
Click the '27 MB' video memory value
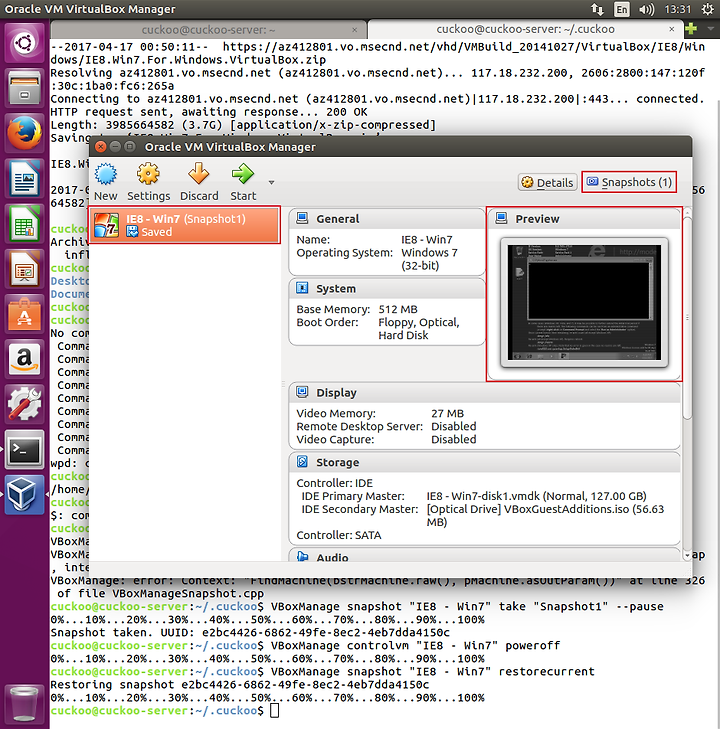coord(447,413)
